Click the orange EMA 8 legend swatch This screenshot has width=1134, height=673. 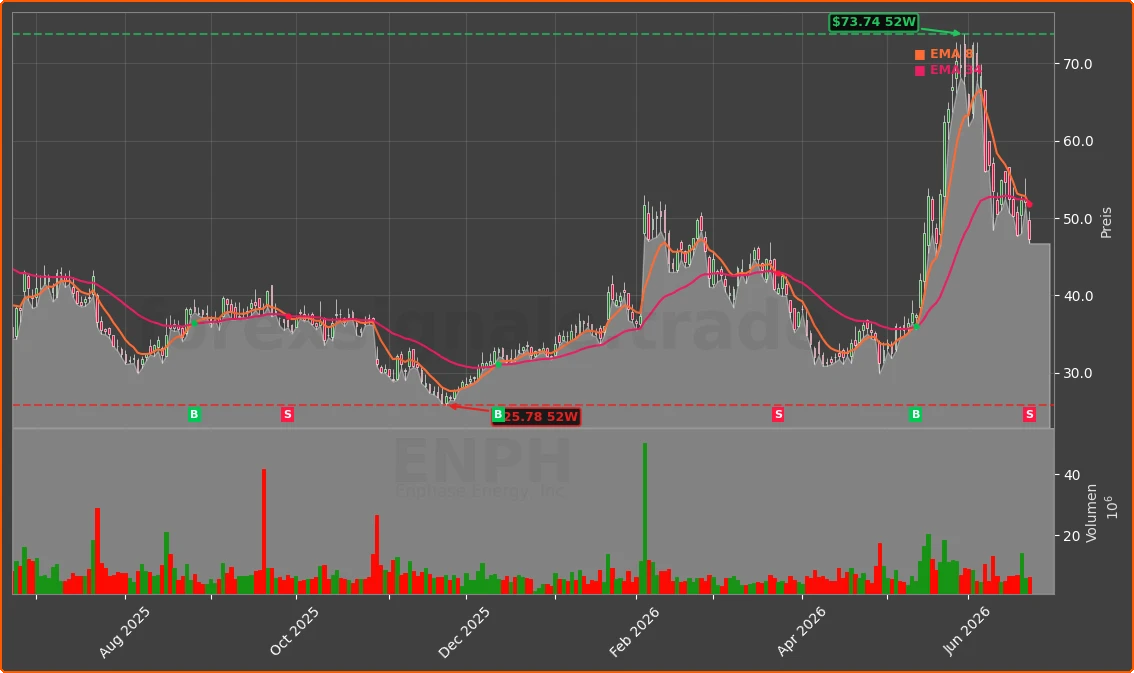coord(920,54)
